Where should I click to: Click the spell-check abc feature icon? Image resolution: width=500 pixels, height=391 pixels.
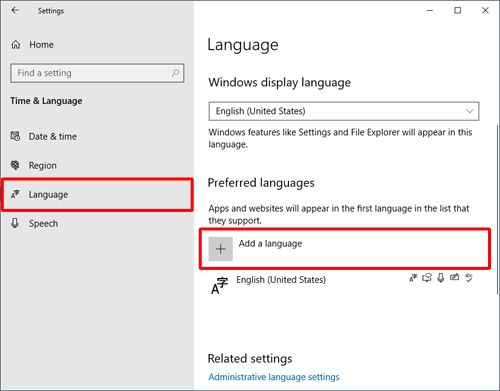click(x=469, y=278)
